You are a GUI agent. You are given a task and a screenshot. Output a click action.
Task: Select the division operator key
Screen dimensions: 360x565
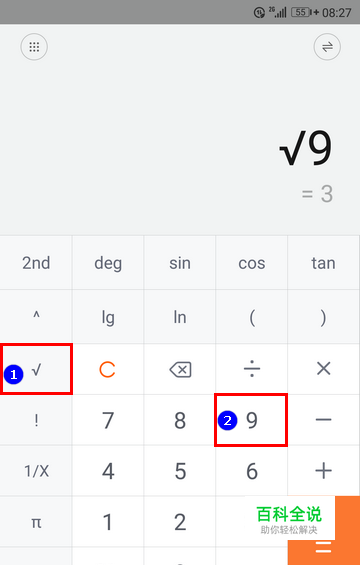coord(252,369)
